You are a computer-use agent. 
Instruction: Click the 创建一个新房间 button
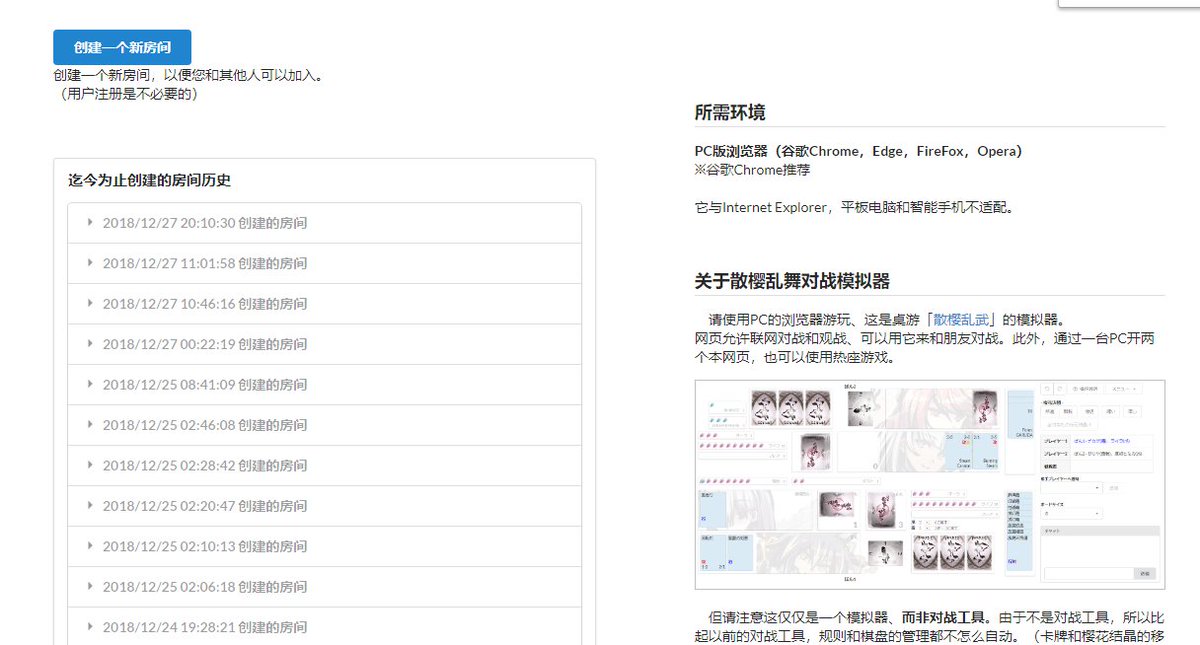122,47
